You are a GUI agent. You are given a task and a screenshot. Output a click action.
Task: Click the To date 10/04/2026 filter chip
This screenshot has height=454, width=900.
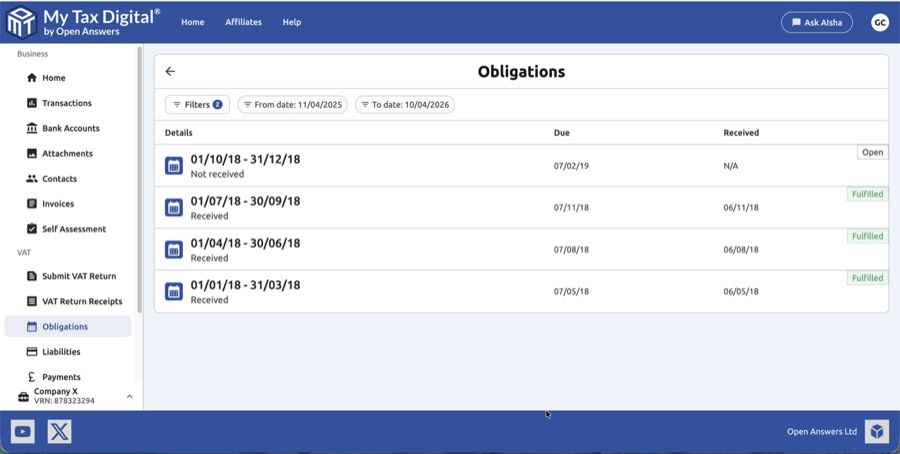(405, 104)
